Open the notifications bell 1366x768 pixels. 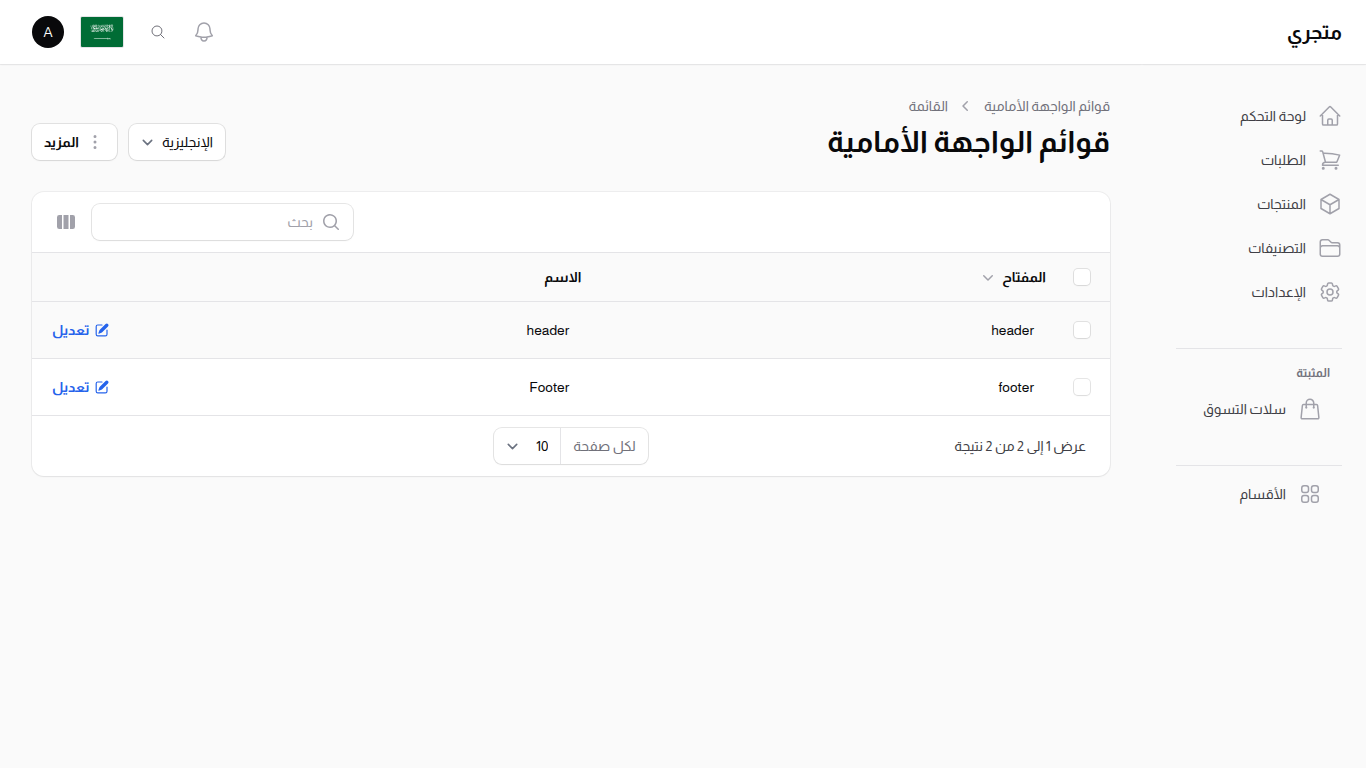203,31
